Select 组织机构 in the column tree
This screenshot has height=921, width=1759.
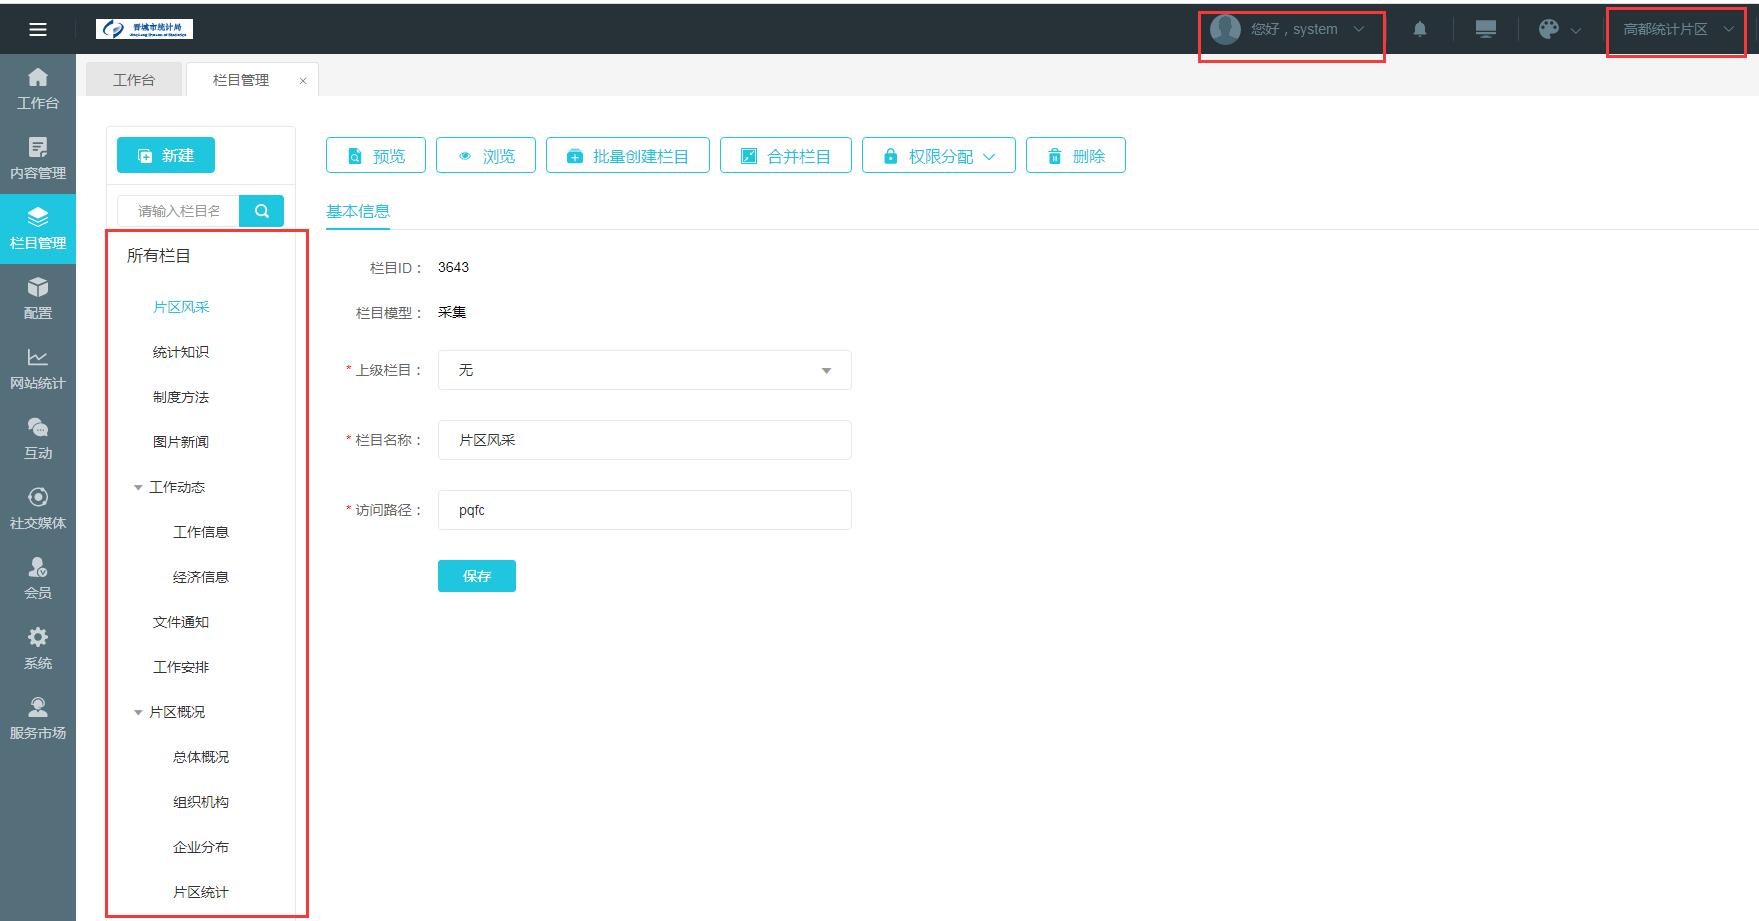201,802
